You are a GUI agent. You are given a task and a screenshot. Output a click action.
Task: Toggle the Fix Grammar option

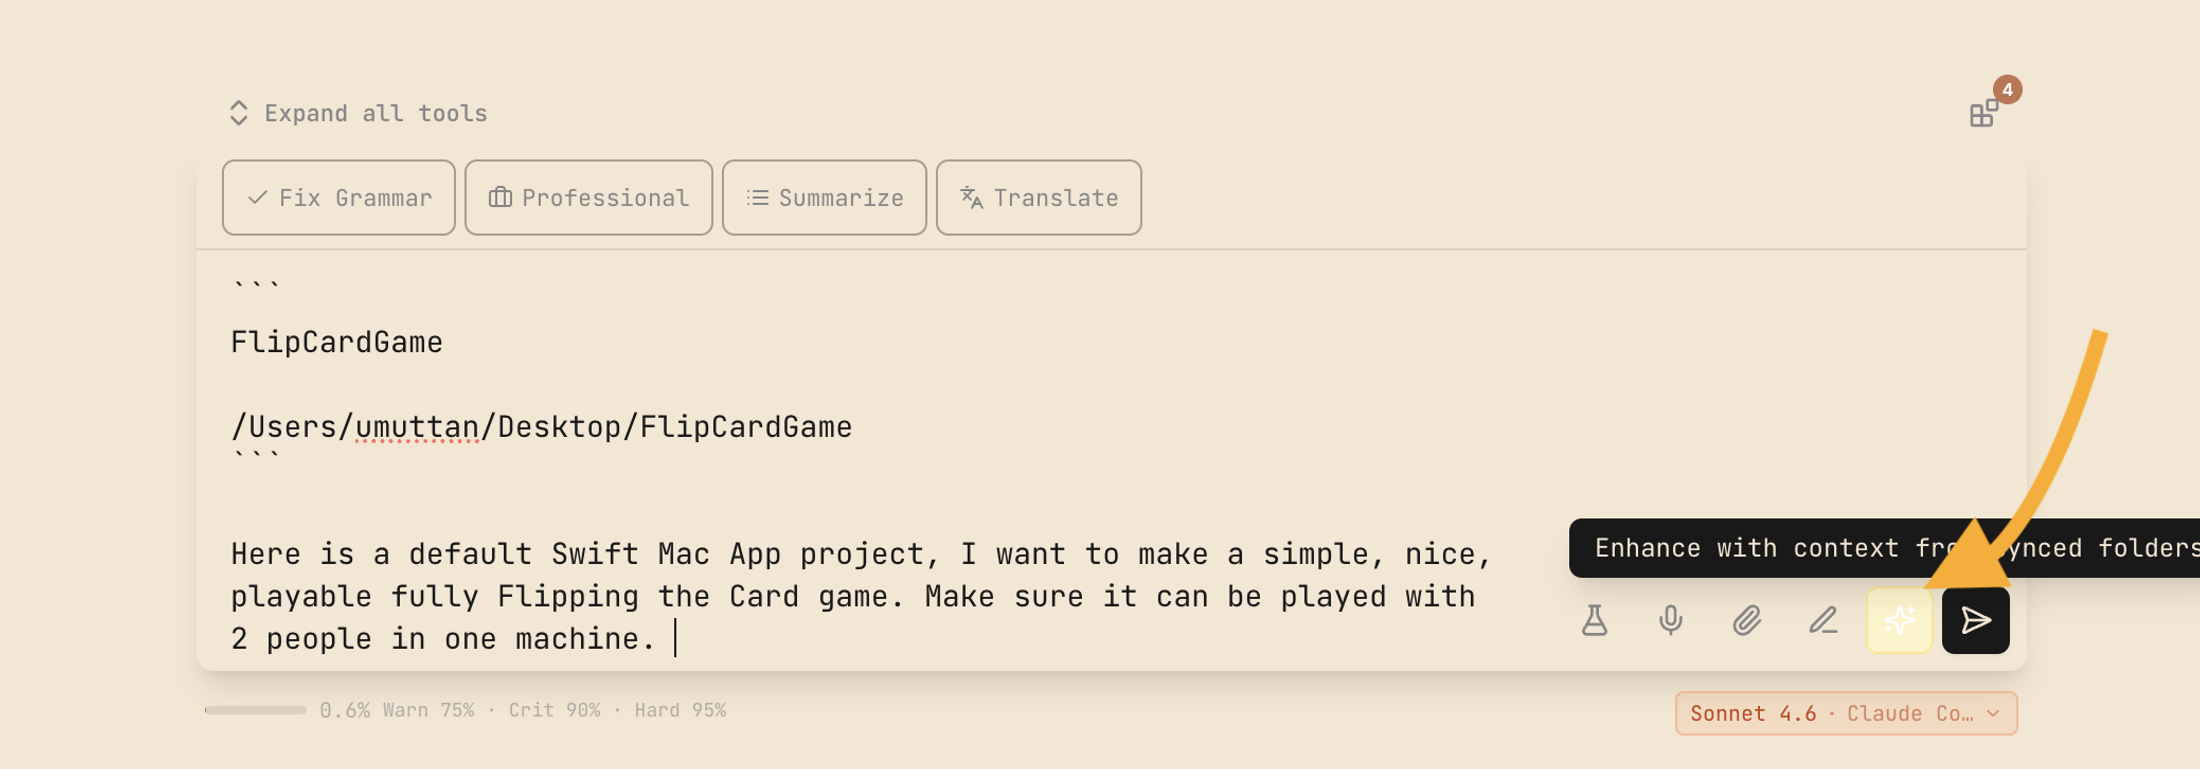pos(338,197)
